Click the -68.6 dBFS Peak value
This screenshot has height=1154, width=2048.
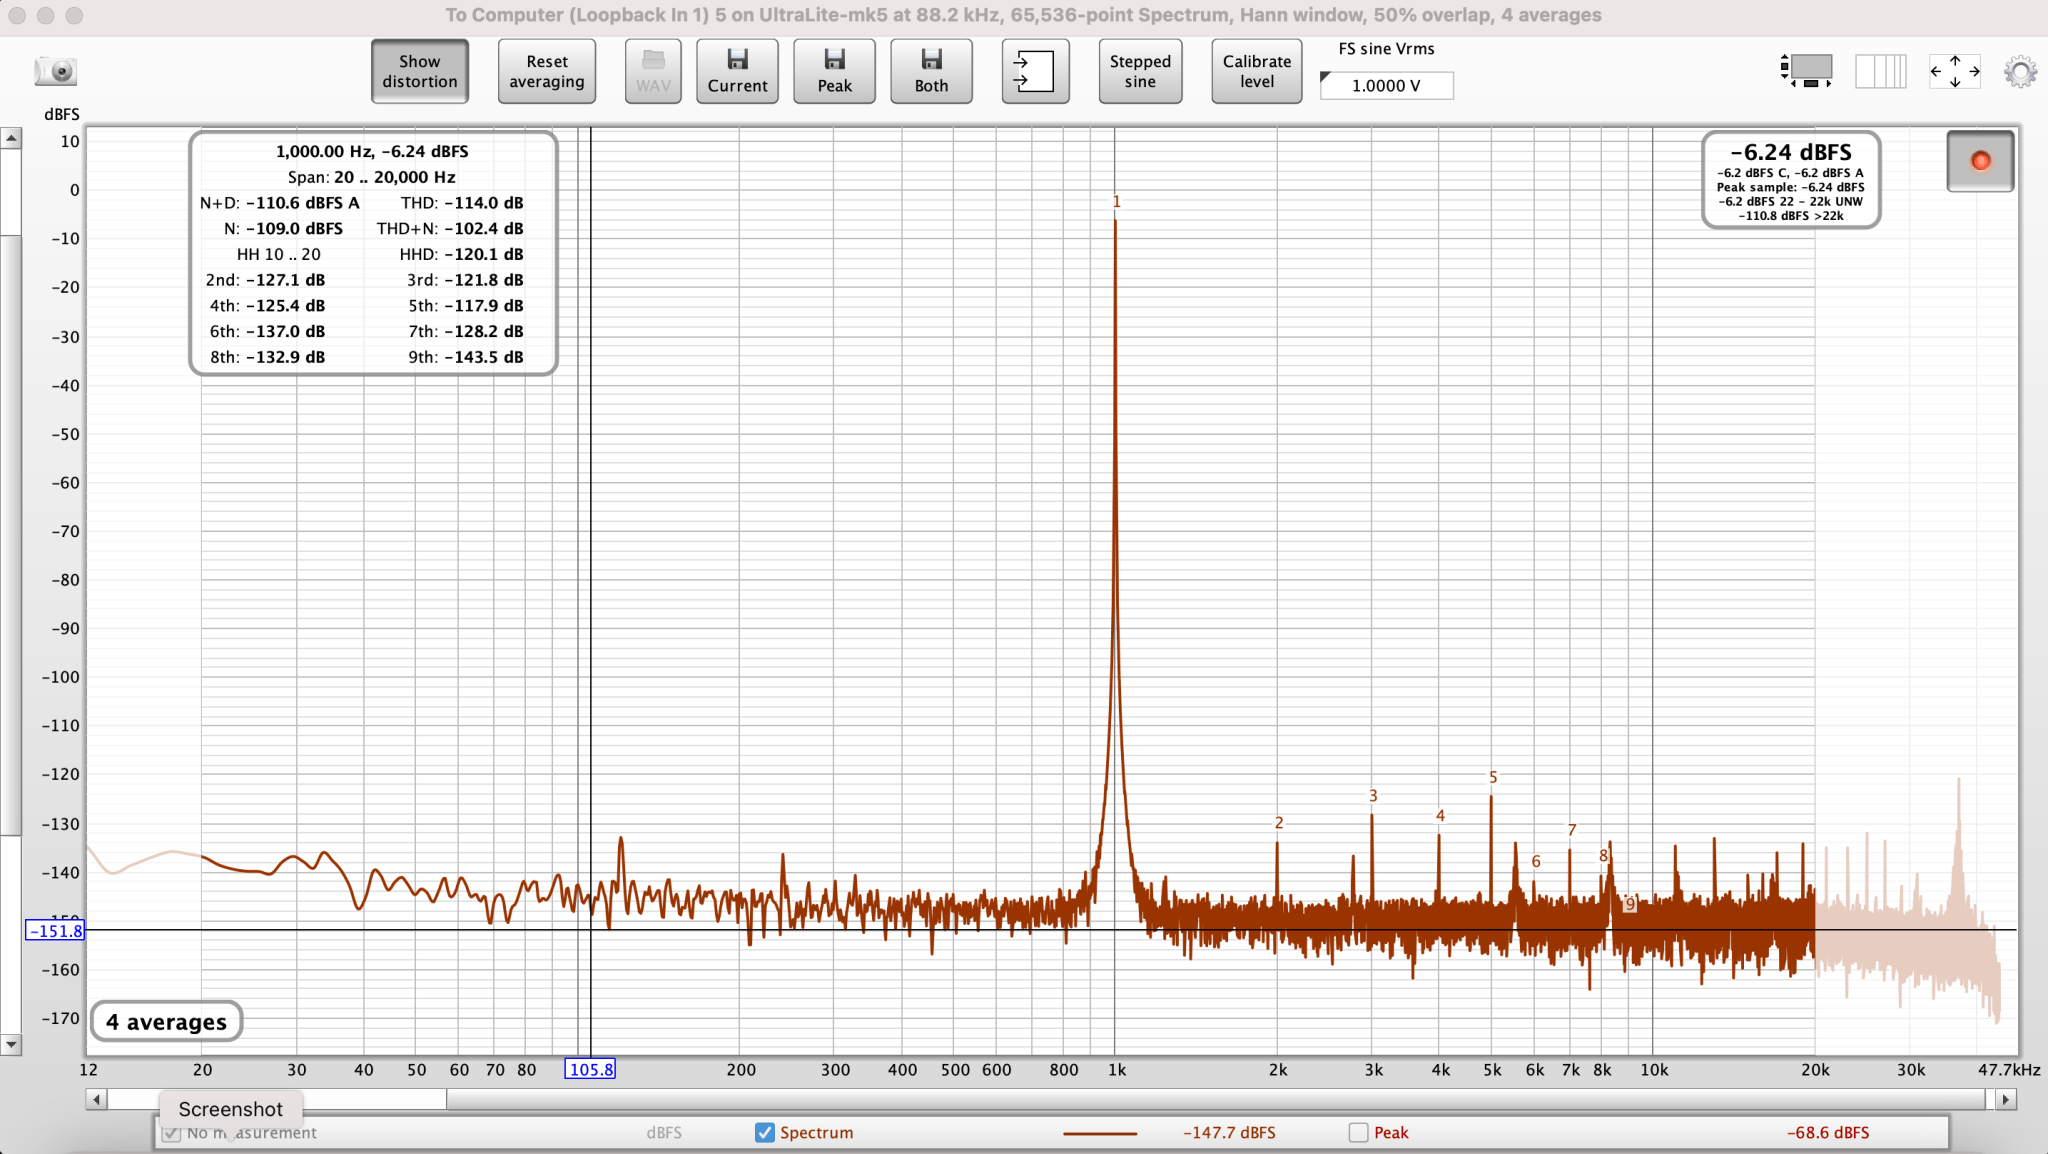pos(1828,1133)
